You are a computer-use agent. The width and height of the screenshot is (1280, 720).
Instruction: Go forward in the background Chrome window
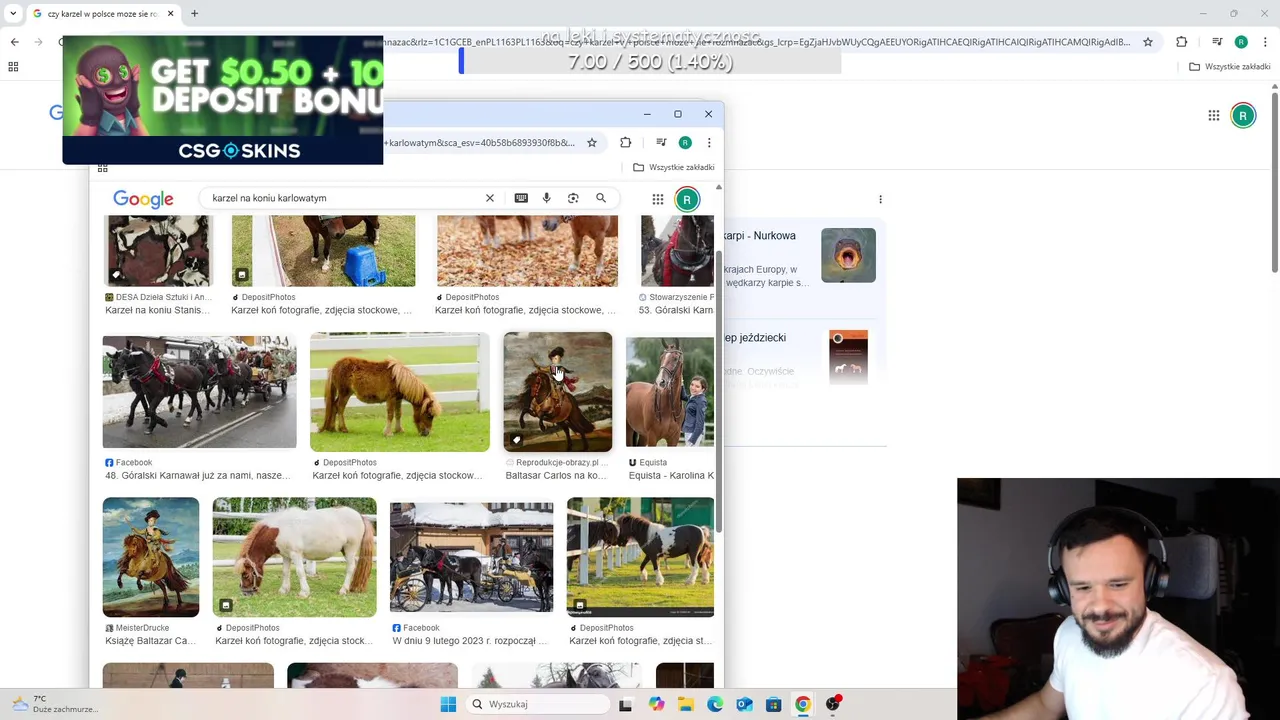[x=39, y=42]
